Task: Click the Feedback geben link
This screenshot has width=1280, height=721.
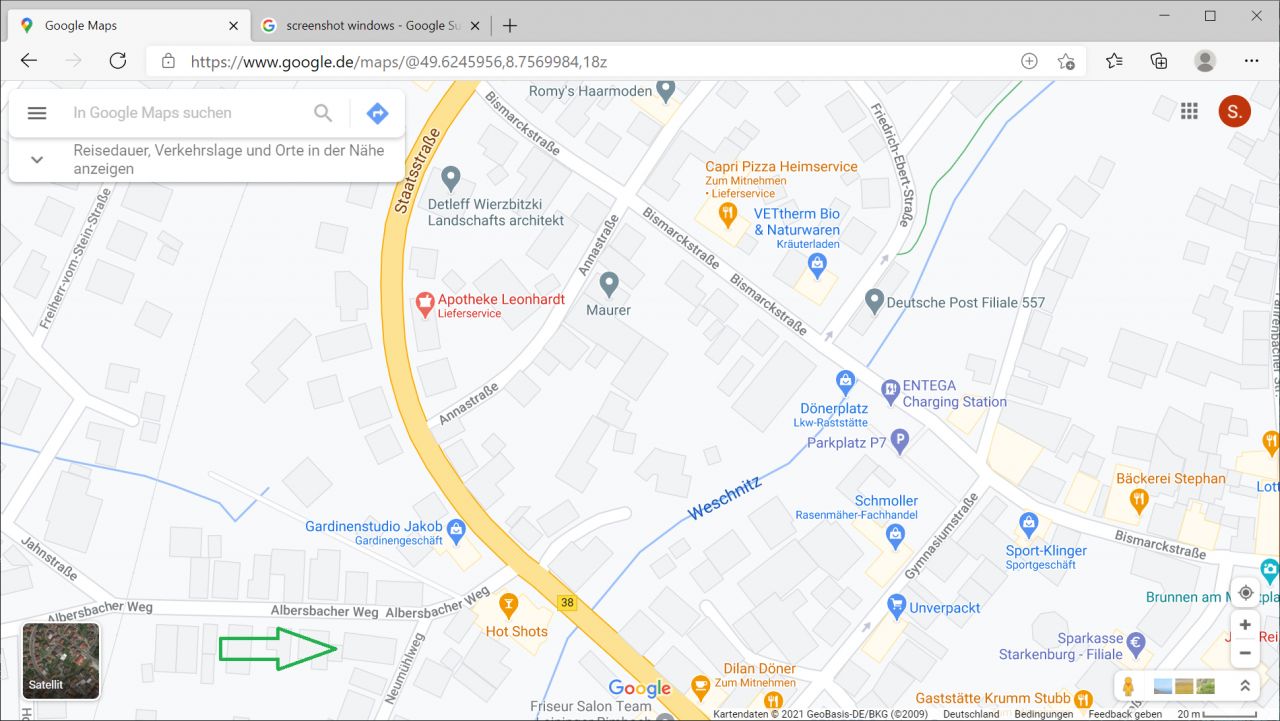Action: pos(1125,714)
